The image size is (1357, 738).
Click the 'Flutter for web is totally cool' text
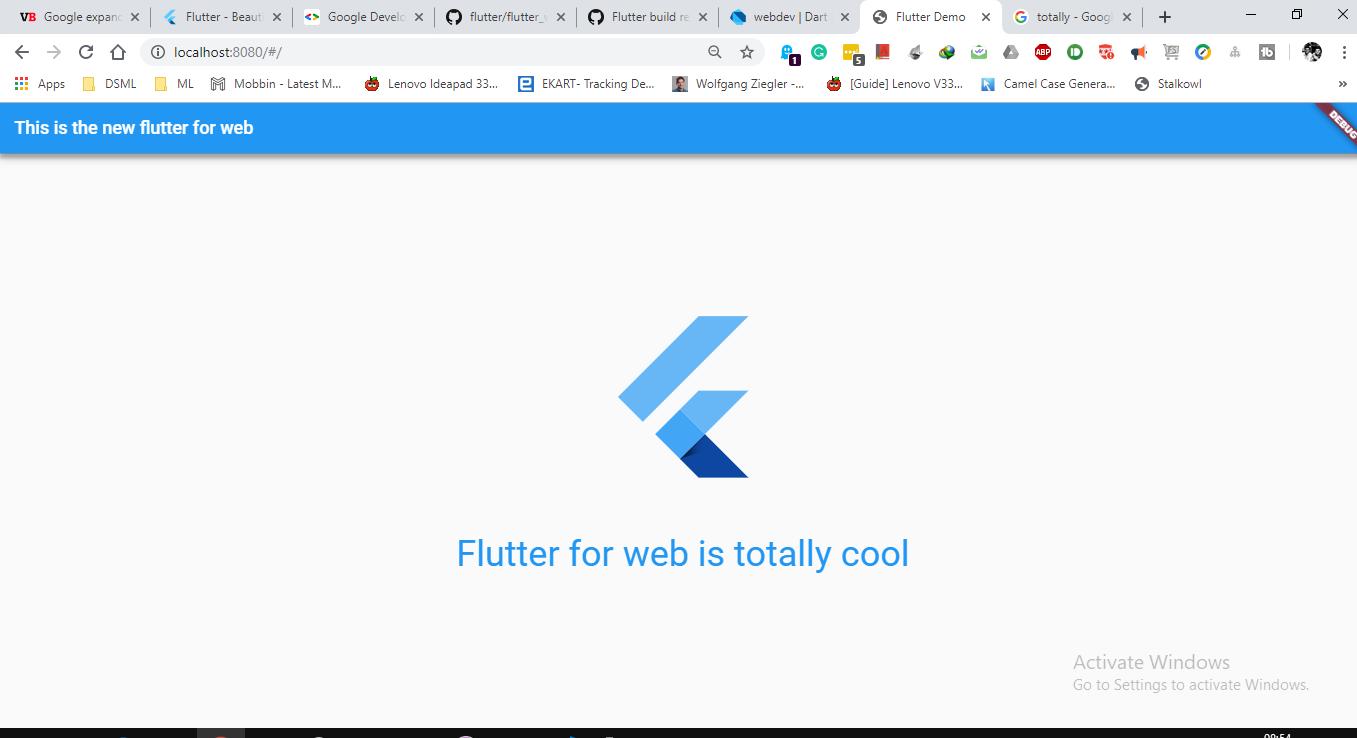coord(683,553)
